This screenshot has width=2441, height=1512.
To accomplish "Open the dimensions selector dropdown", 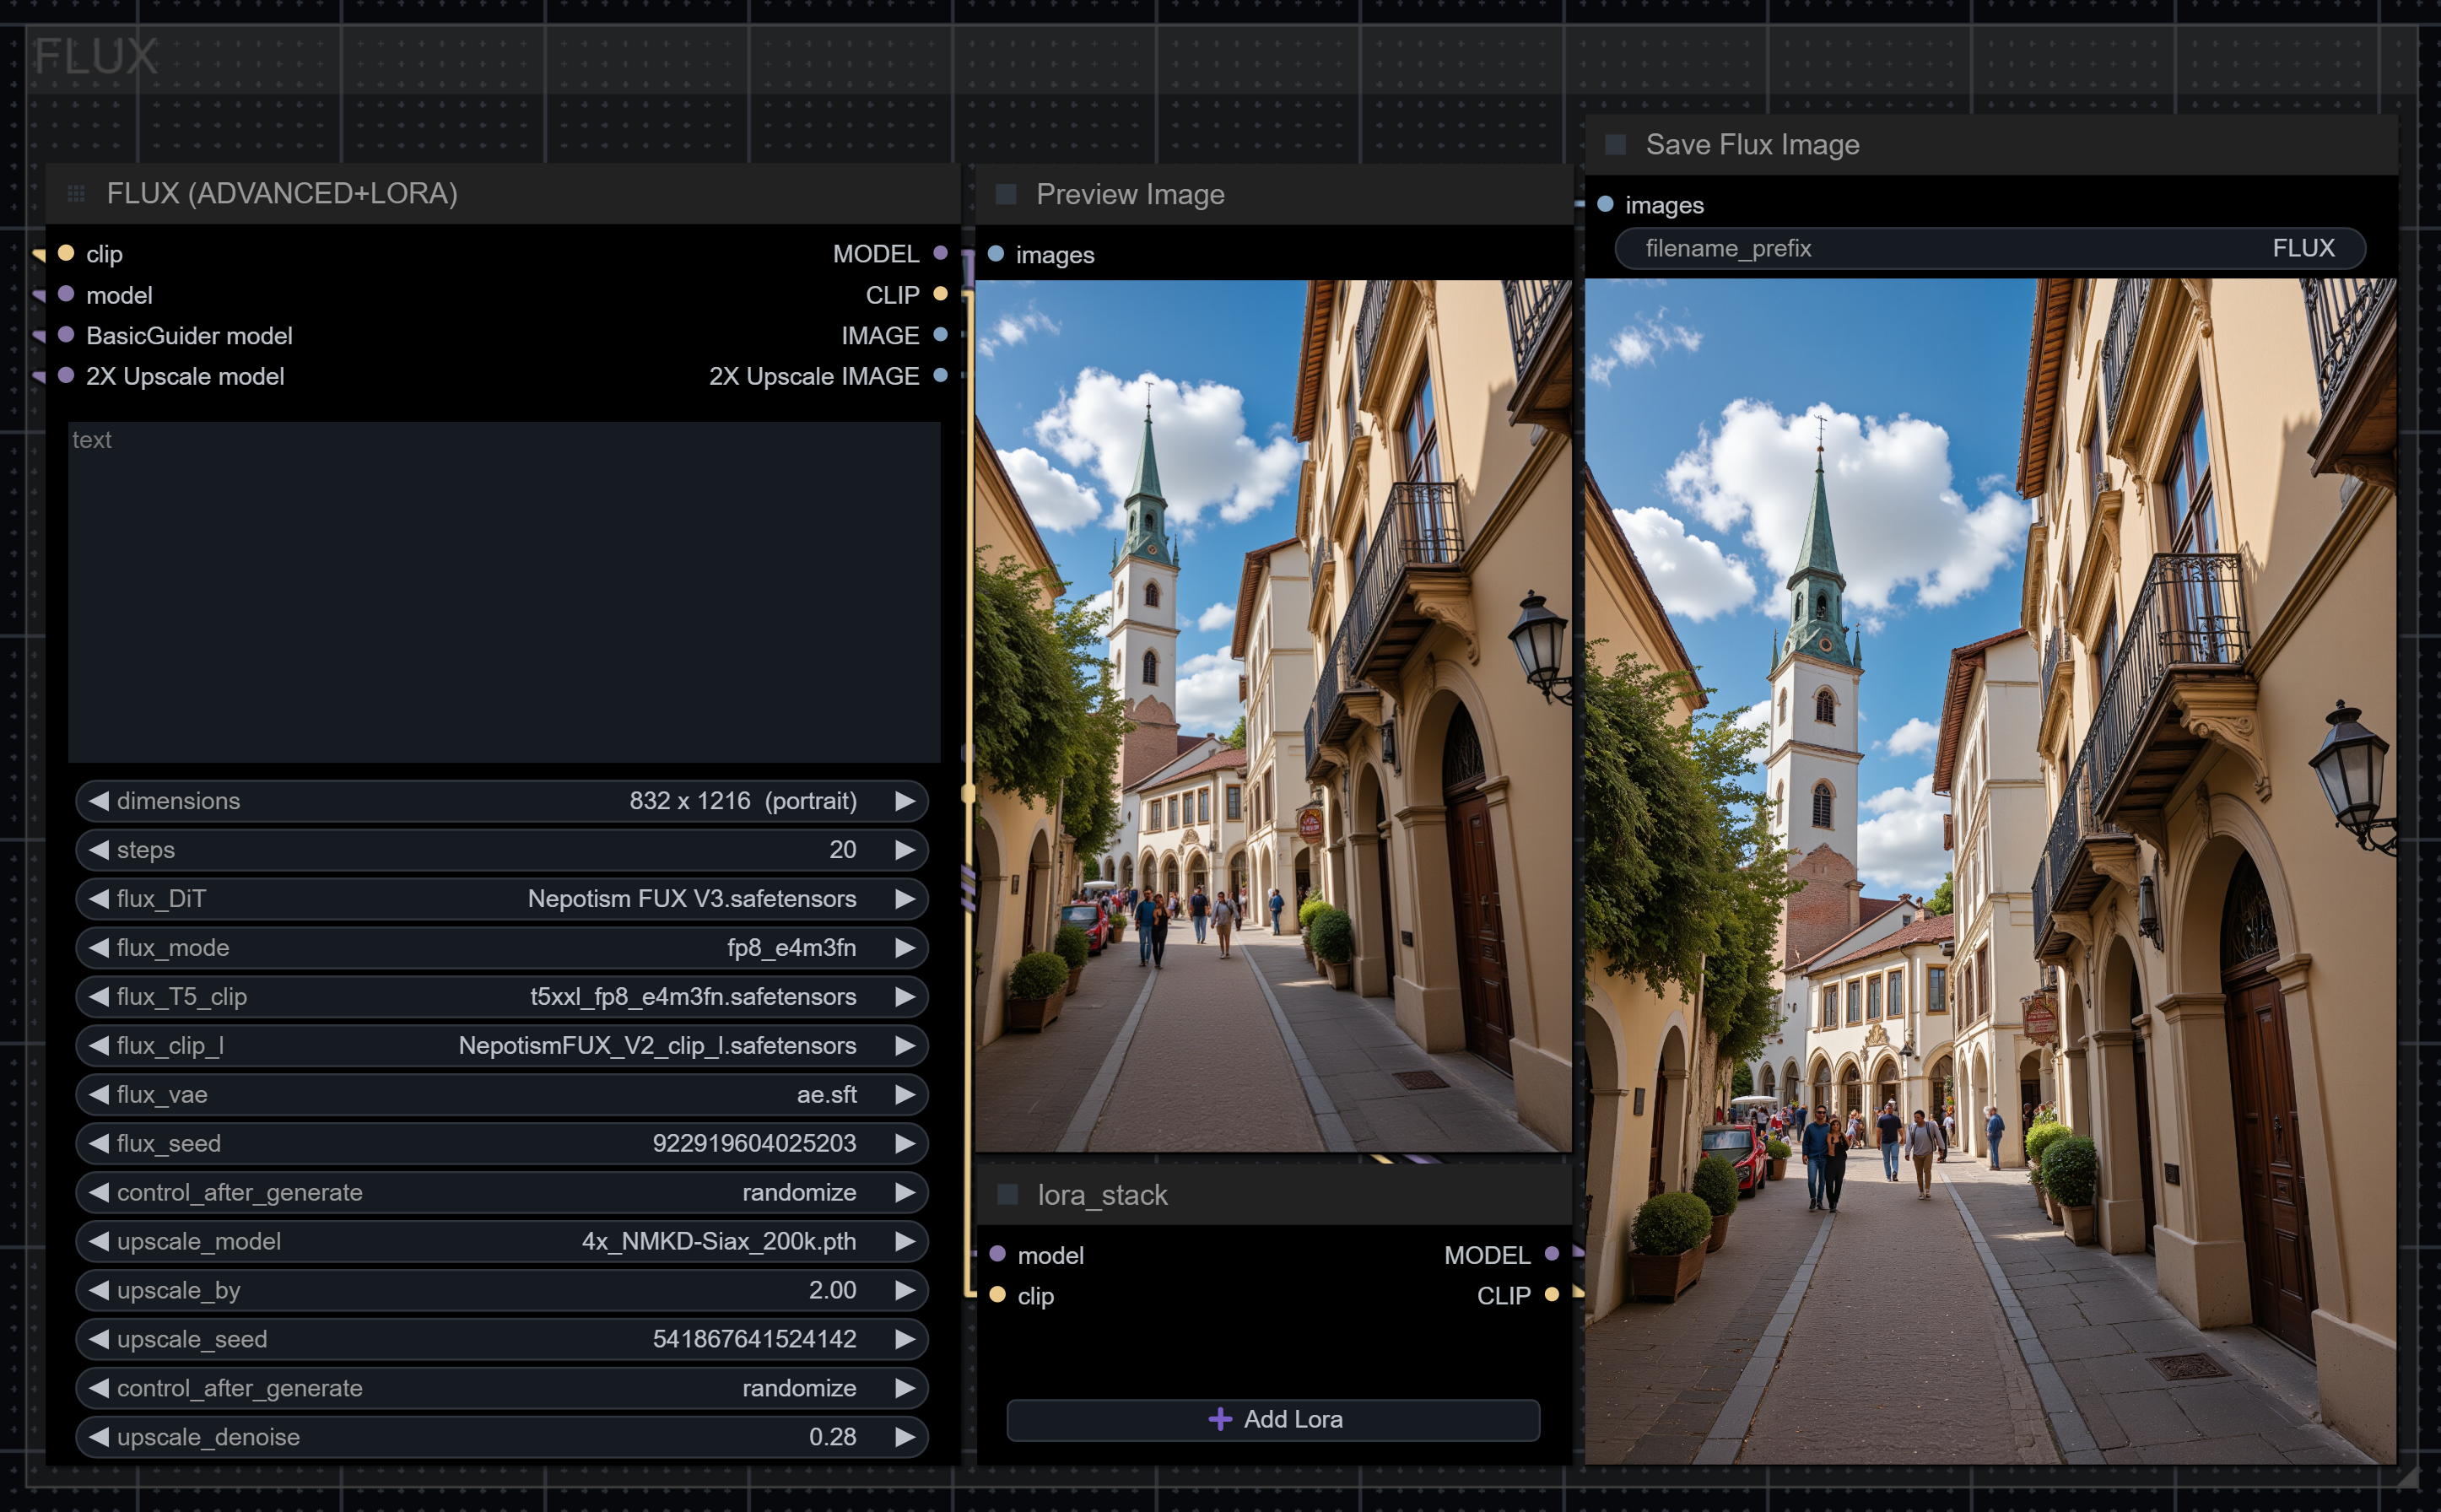I will (x=500, y=801).
